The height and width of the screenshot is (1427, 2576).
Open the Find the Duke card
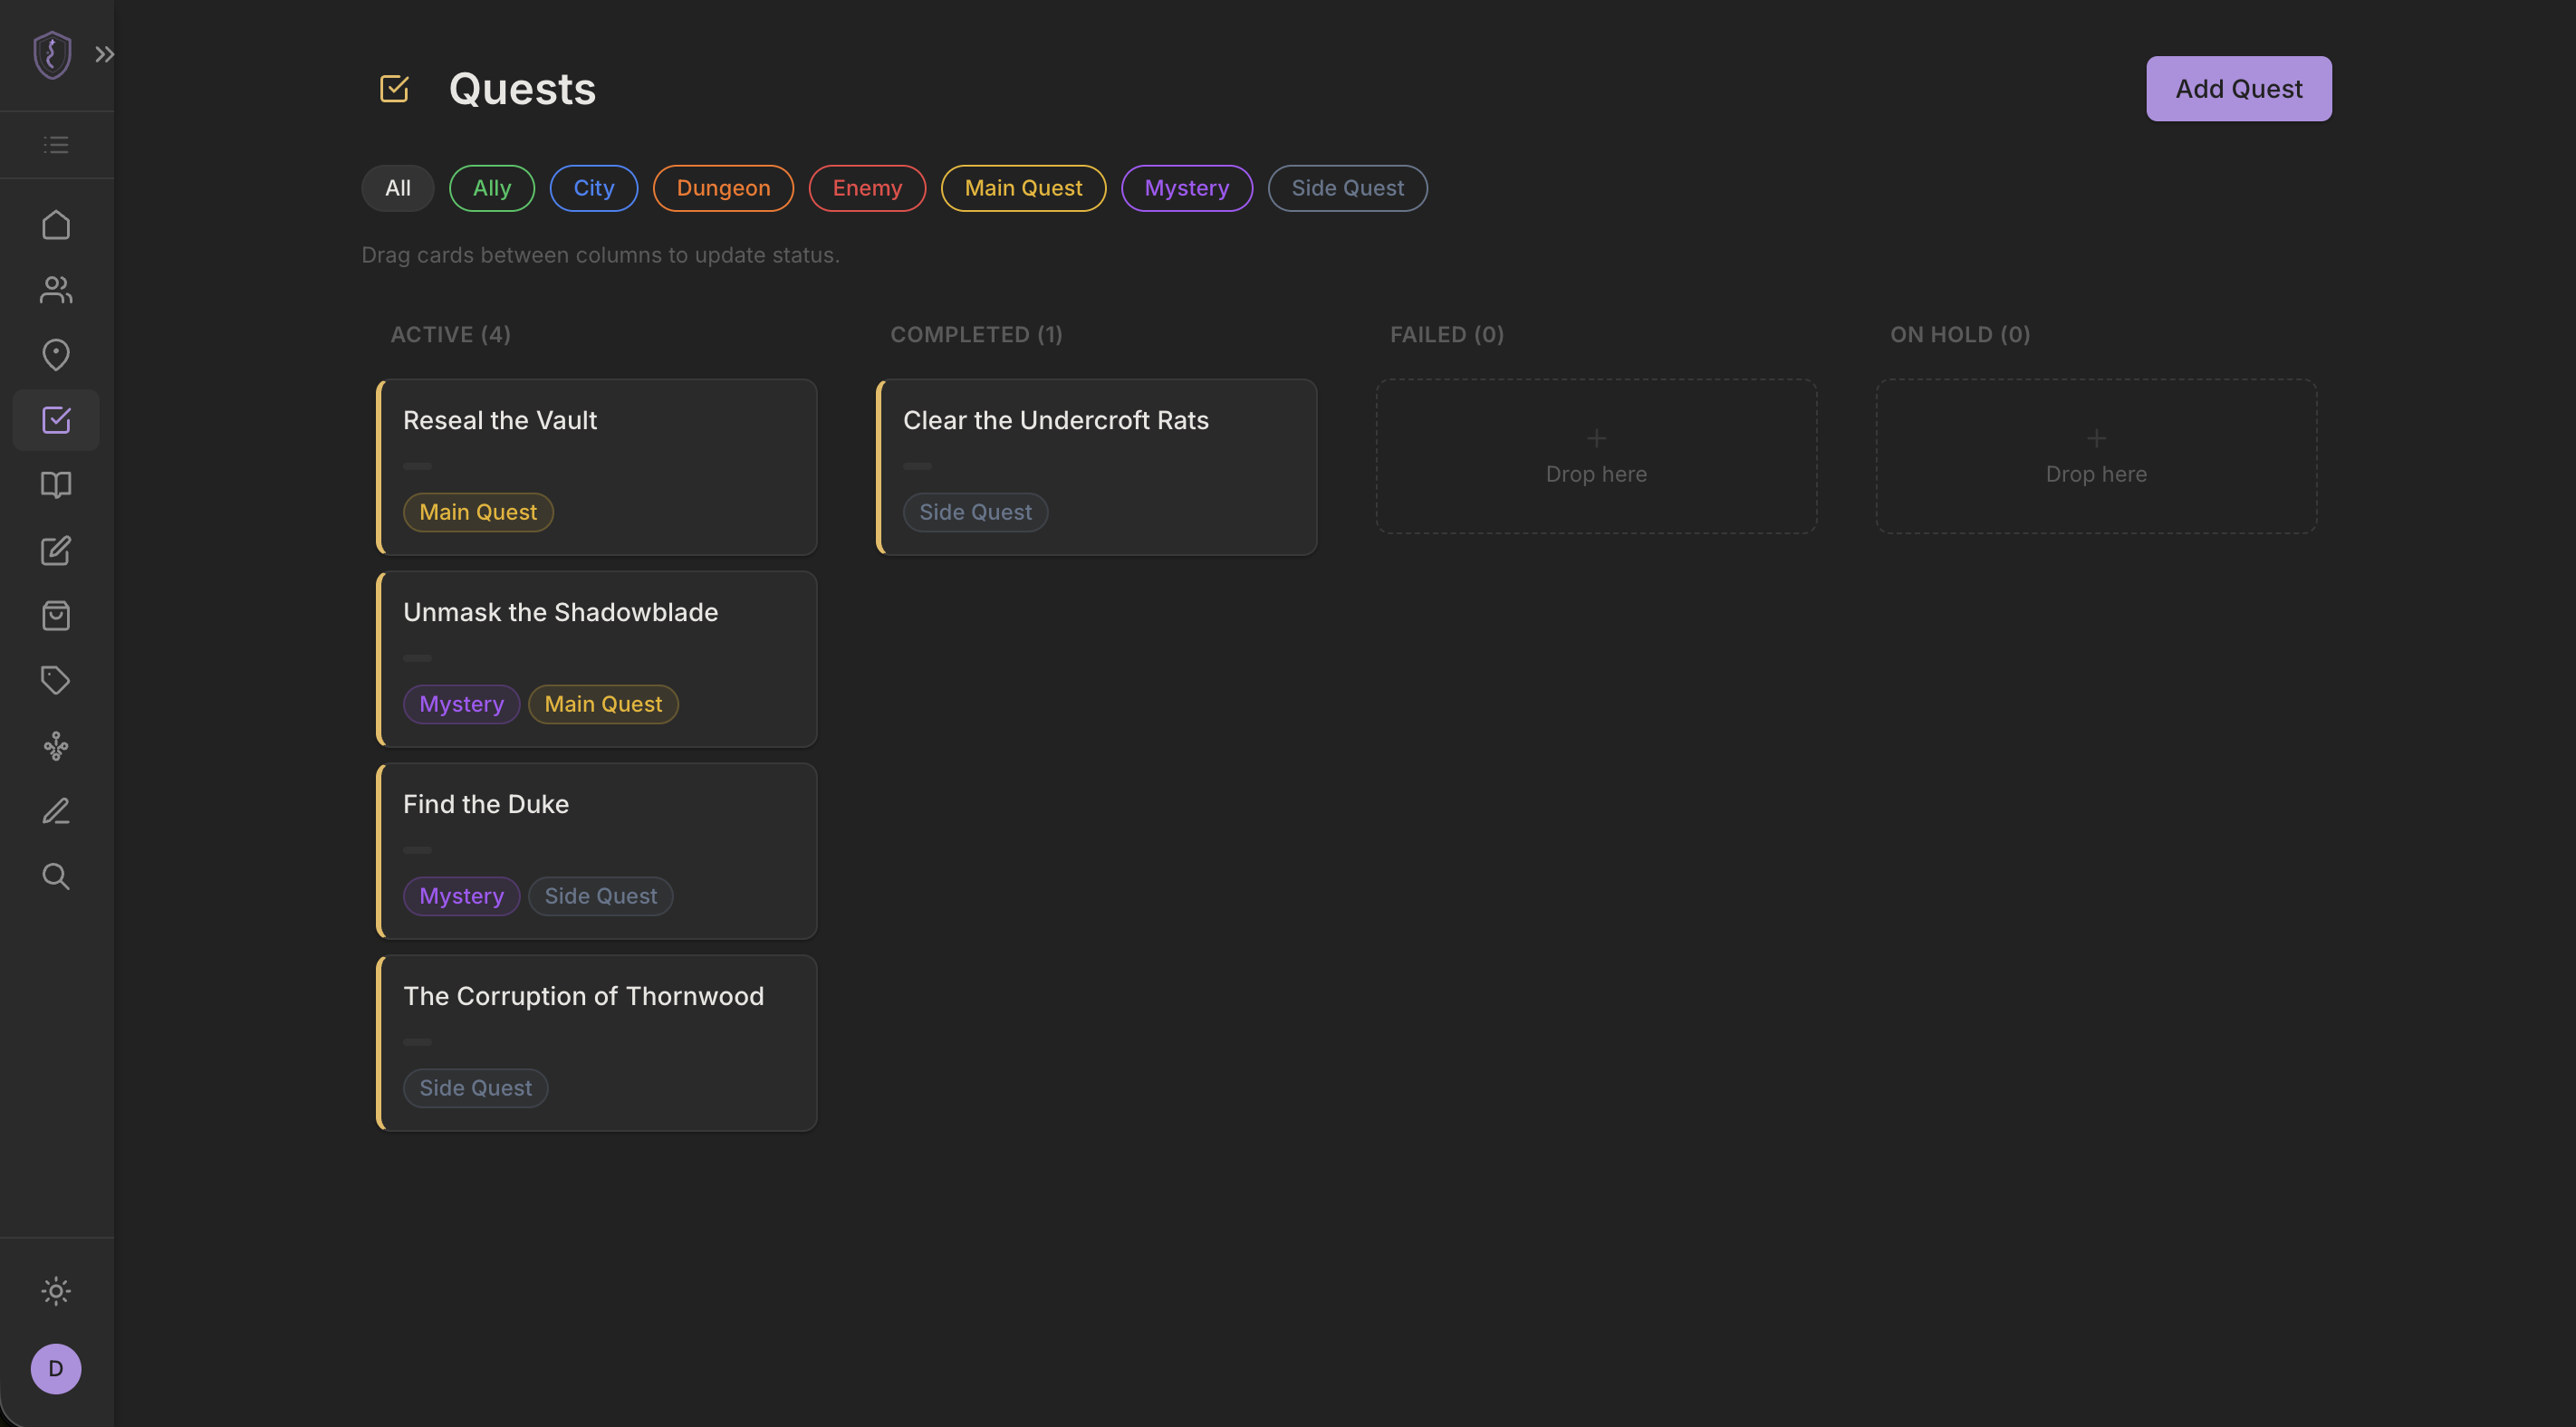tap(597, 851)
